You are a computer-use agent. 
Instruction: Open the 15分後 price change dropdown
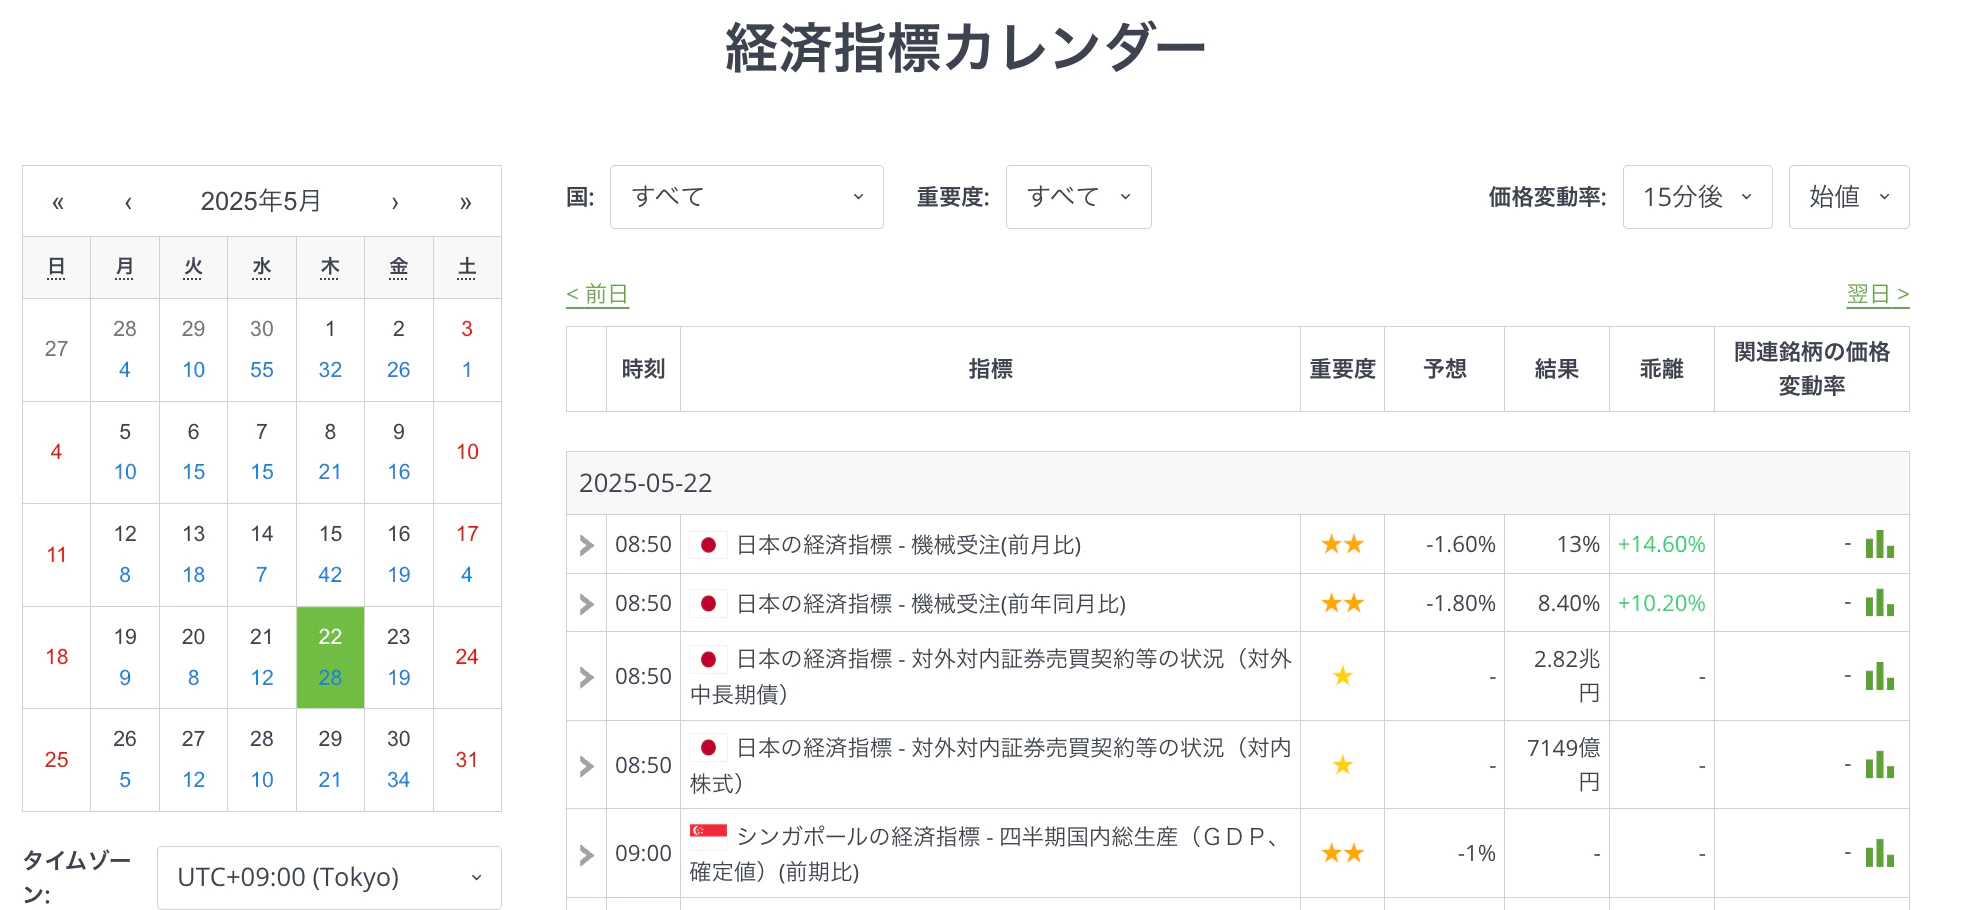pyautogui.click(x=1697, y=197)
